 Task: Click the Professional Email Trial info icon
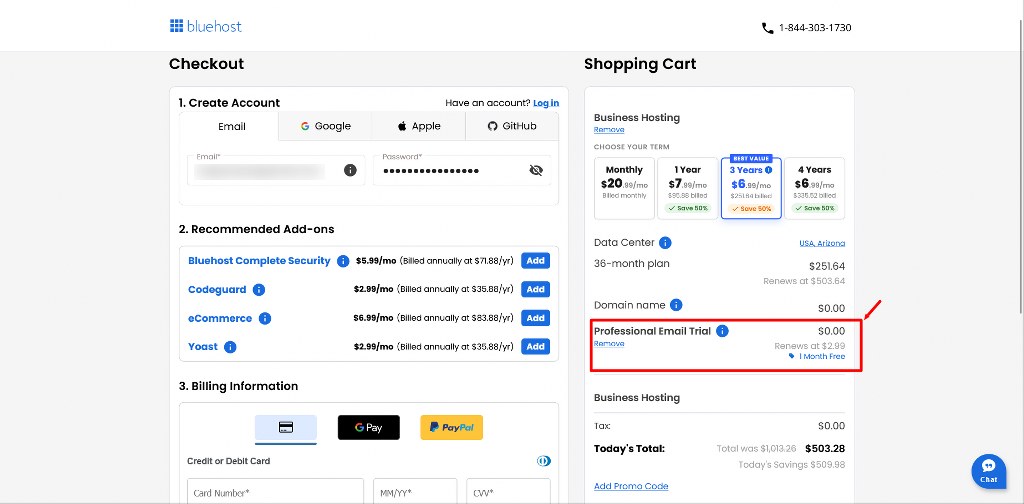(722, 331)
